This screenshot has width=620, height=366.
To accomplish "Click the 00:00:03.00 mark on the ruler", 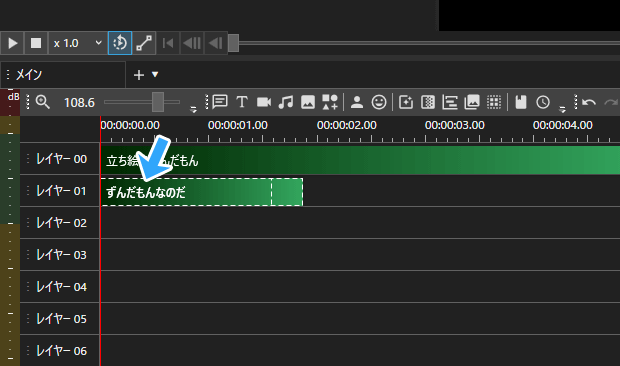I will tap(454, 125).
